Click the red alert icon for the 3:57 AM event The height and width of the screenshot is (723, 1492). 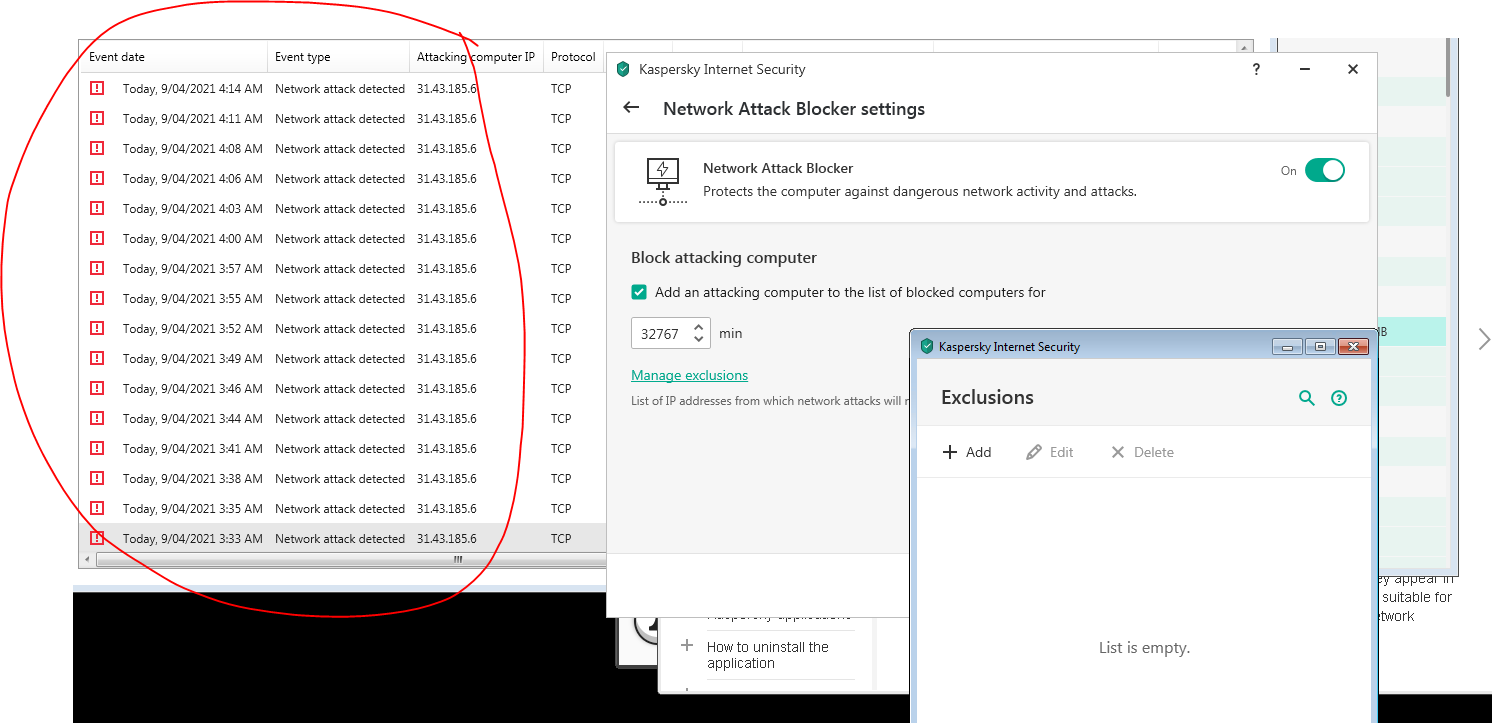(97, 268)
